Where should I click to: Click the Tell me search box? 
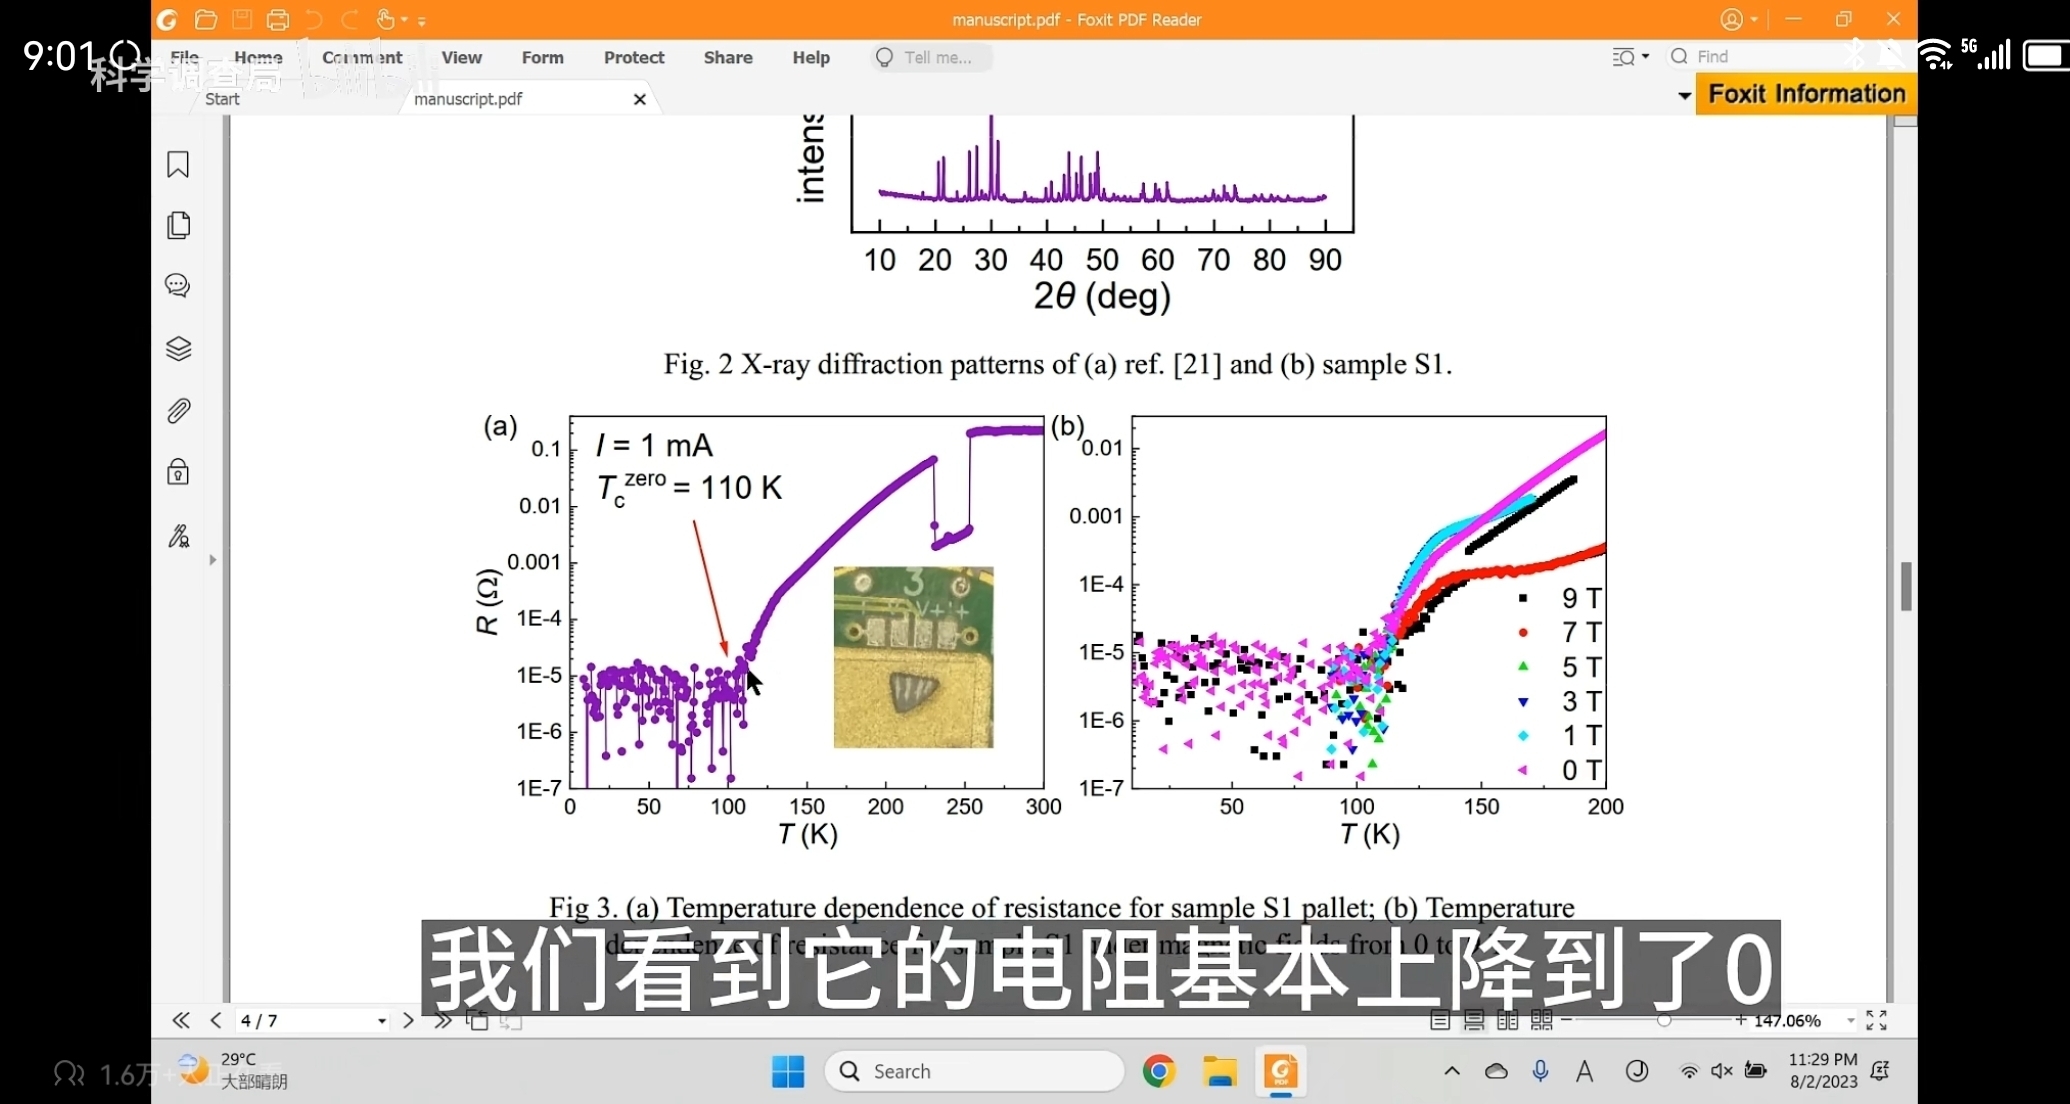[x=928, y=57]
